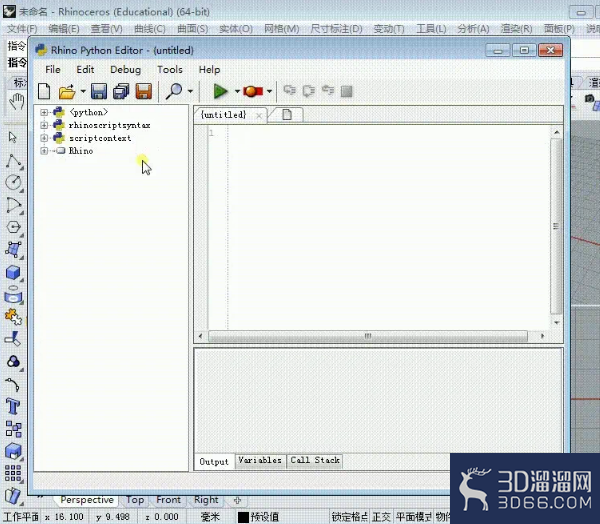
Task: Click the Step Over debug icon
Action: (309, 91)
